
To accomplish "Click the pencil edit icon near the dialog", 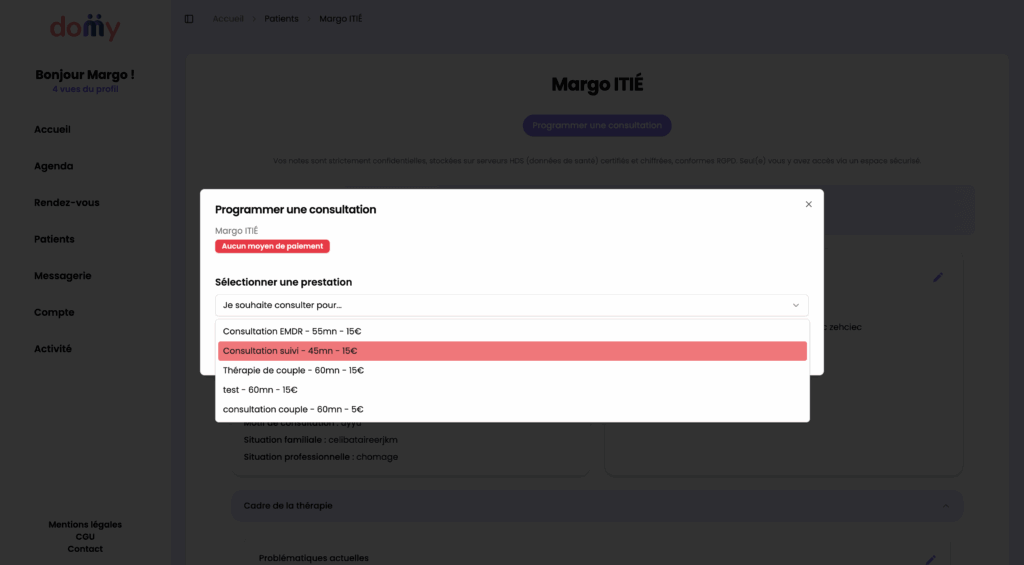I will pyautogui.click(x=937, y=277).
